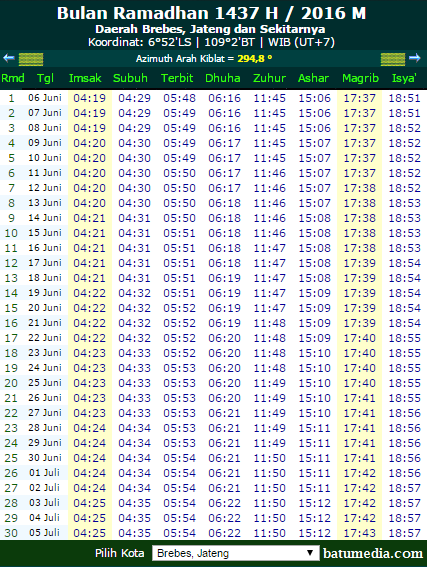Image resolution: width=428 pixels, height=567 pixels.
Task: Click Terbit time in the 11 Juni row
Action: [x=179, y=173]
